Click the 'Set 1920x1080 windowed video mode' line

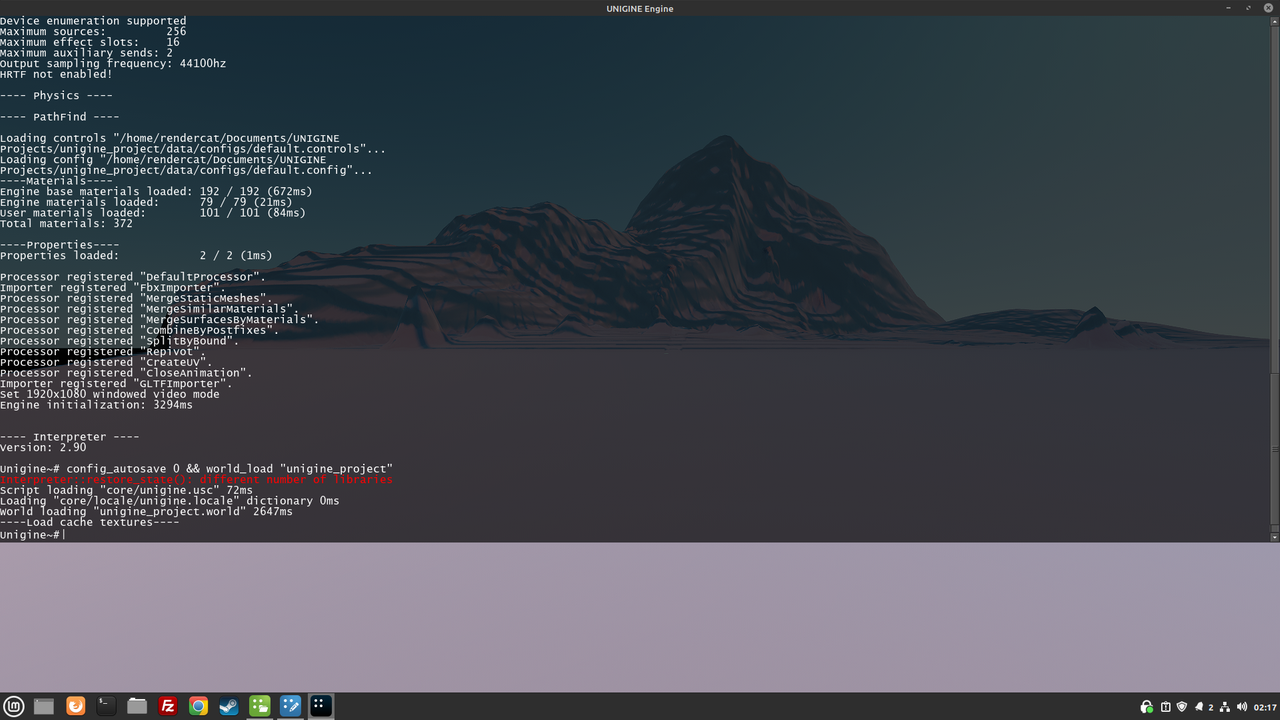(110, 394)
